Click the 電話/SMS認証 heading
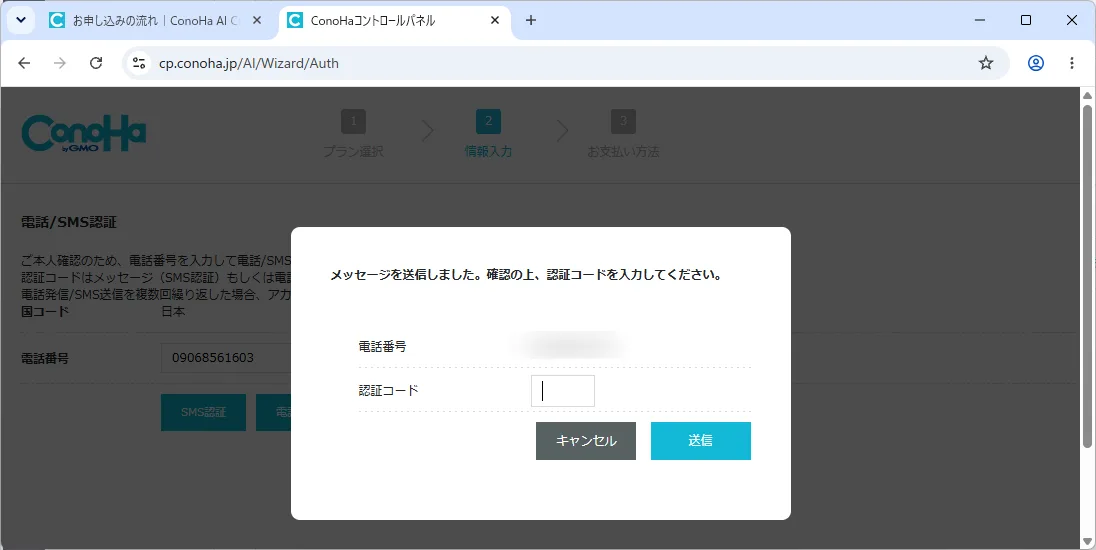1096x550 pixels. click(69, 222)
